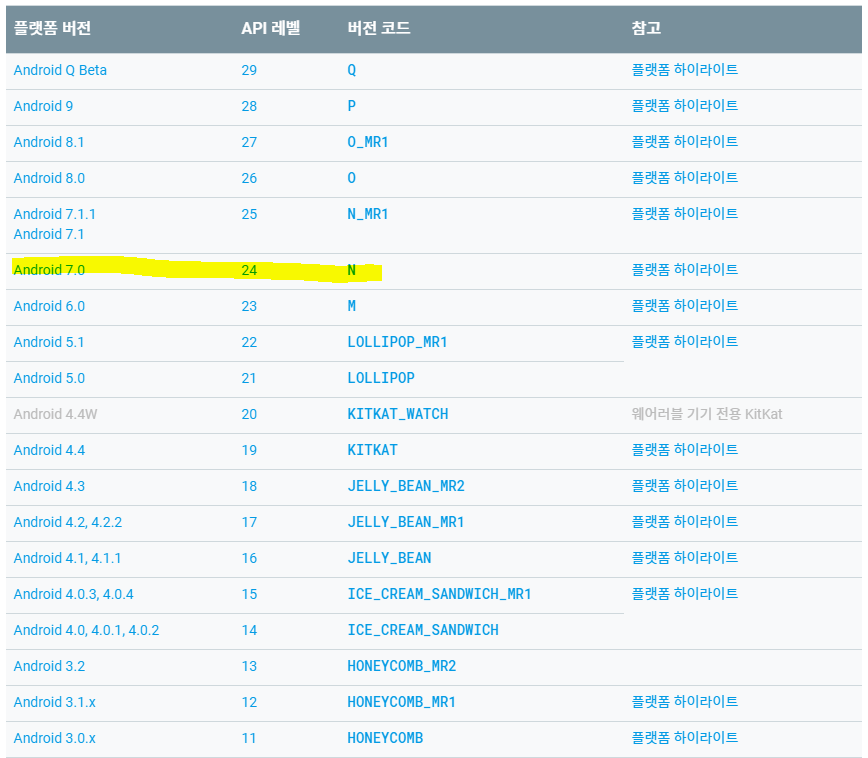This screenshot has height=758, width=868.
Task: Open 플랫폼 하이라이트 for Android 9
Action: 685,106
